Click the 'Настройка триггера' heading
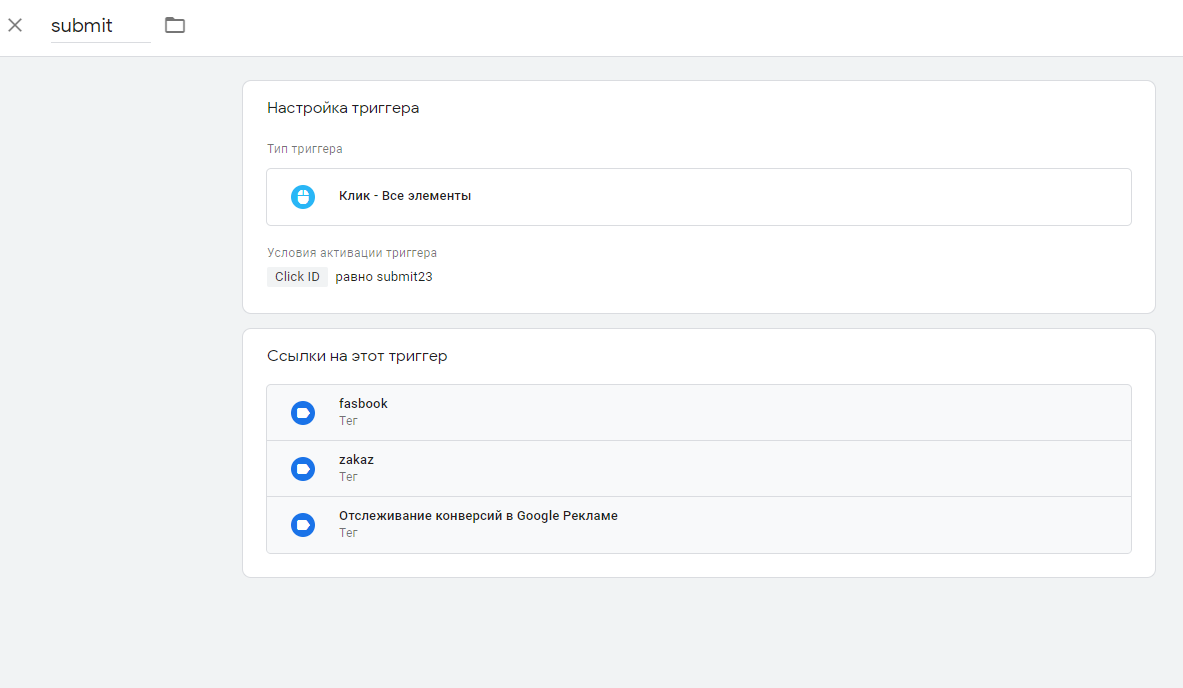Image resolution: width=1183 pixels, height=688 pixels. click(x=343, y=108)
